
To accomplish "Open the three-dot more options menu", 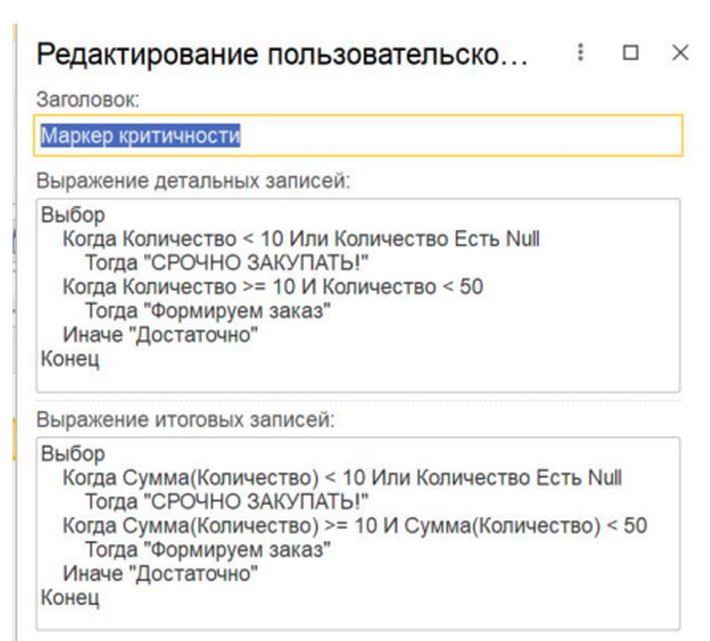I will [x=581, y=54].
